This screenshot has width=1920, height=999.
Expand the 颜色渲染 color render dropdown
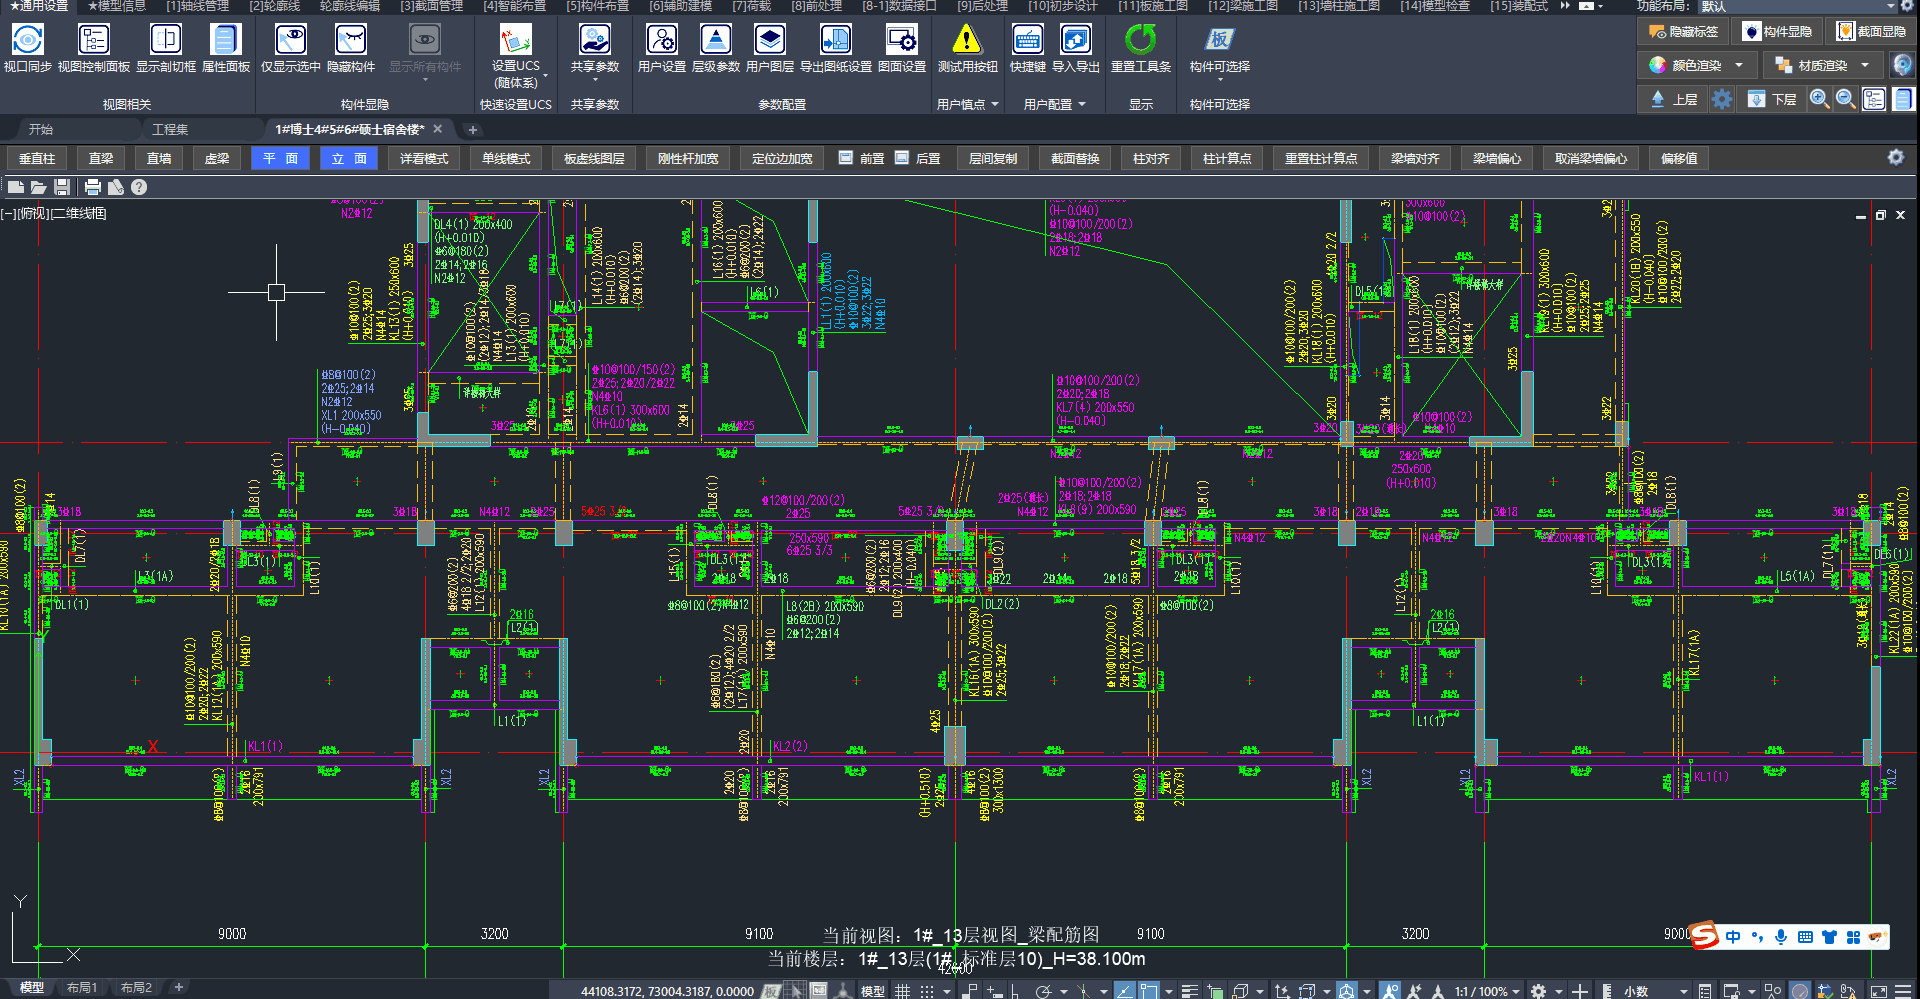tap(1739, 65)
